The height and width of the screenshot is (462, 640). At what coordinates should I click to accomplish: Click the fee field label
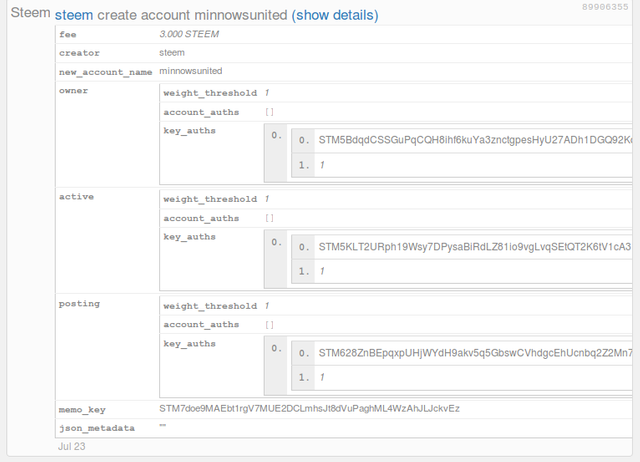68,35
